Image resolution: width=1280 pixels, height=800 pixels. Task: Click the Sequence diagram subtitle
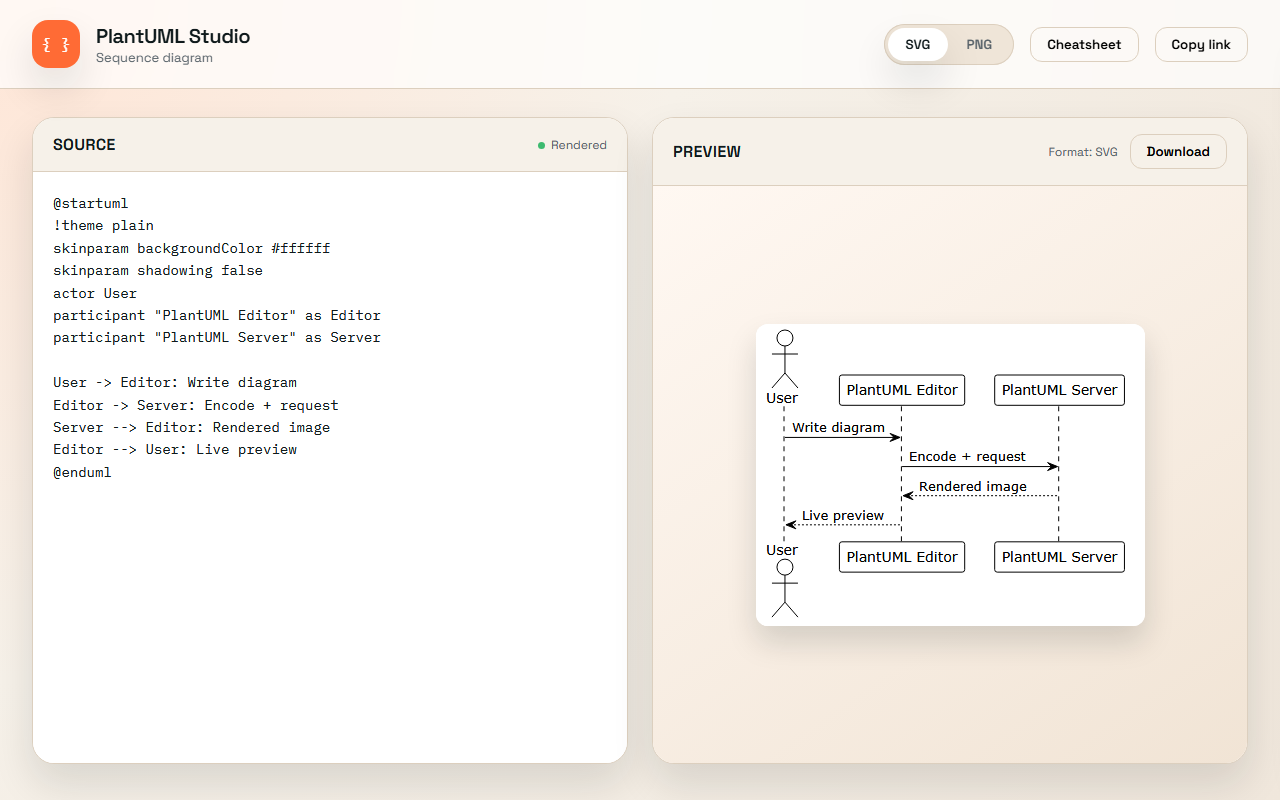pos(154,58)
